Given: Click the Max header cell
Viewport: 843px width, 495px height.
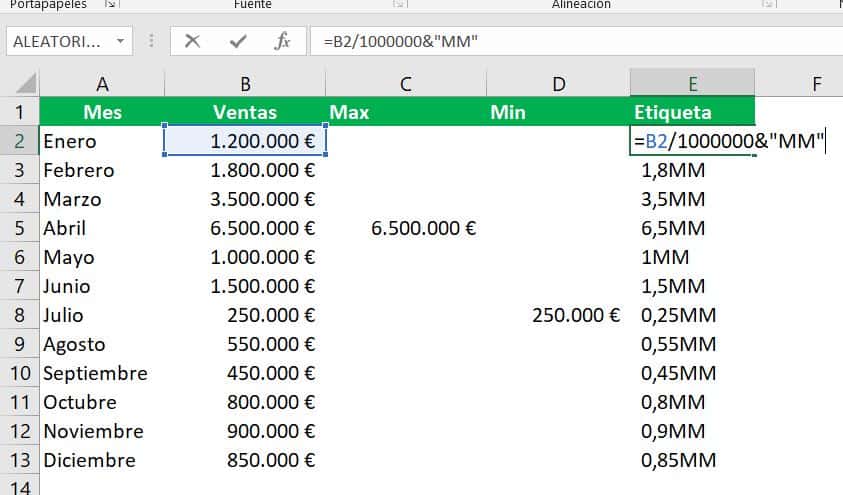Looking at the screenshot, I should pos(406,112).
